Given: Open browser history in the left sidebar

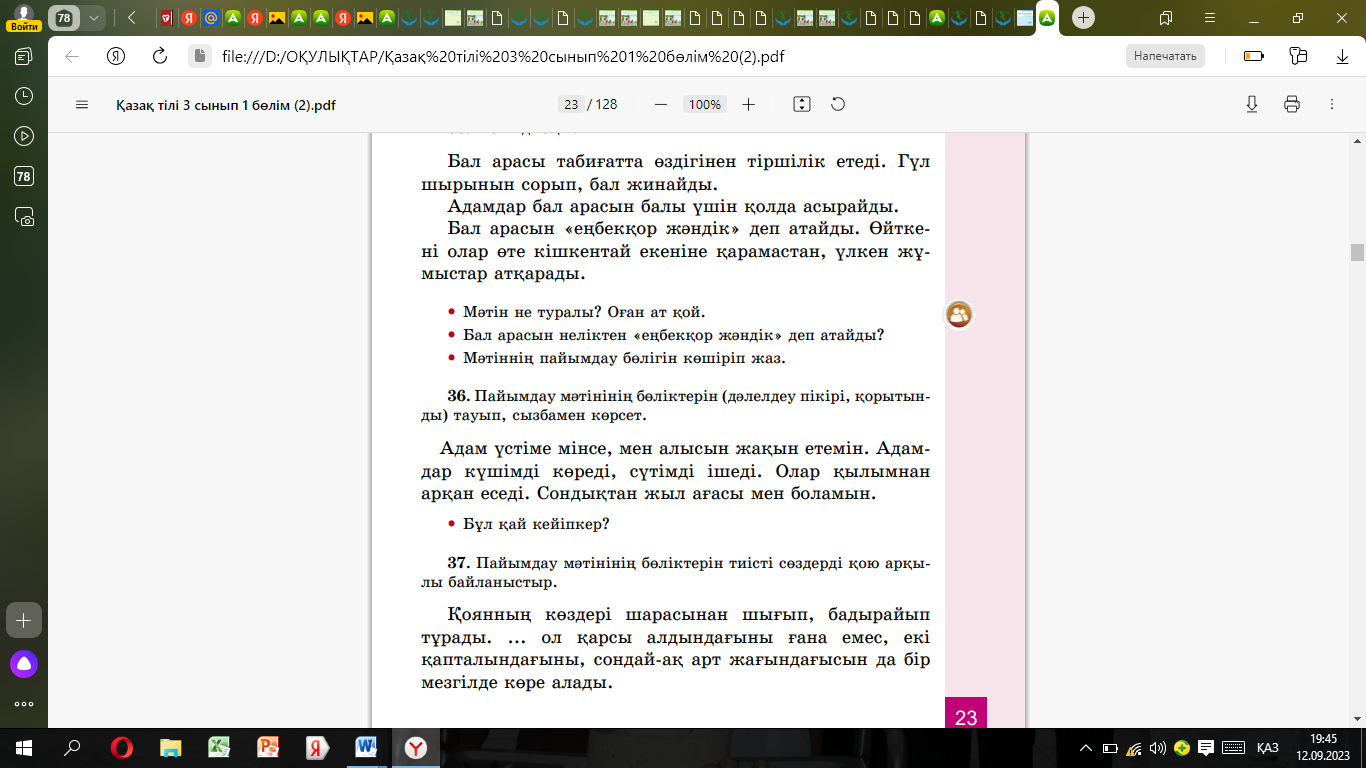Looking at the screenshot, I should coord(24,96).
